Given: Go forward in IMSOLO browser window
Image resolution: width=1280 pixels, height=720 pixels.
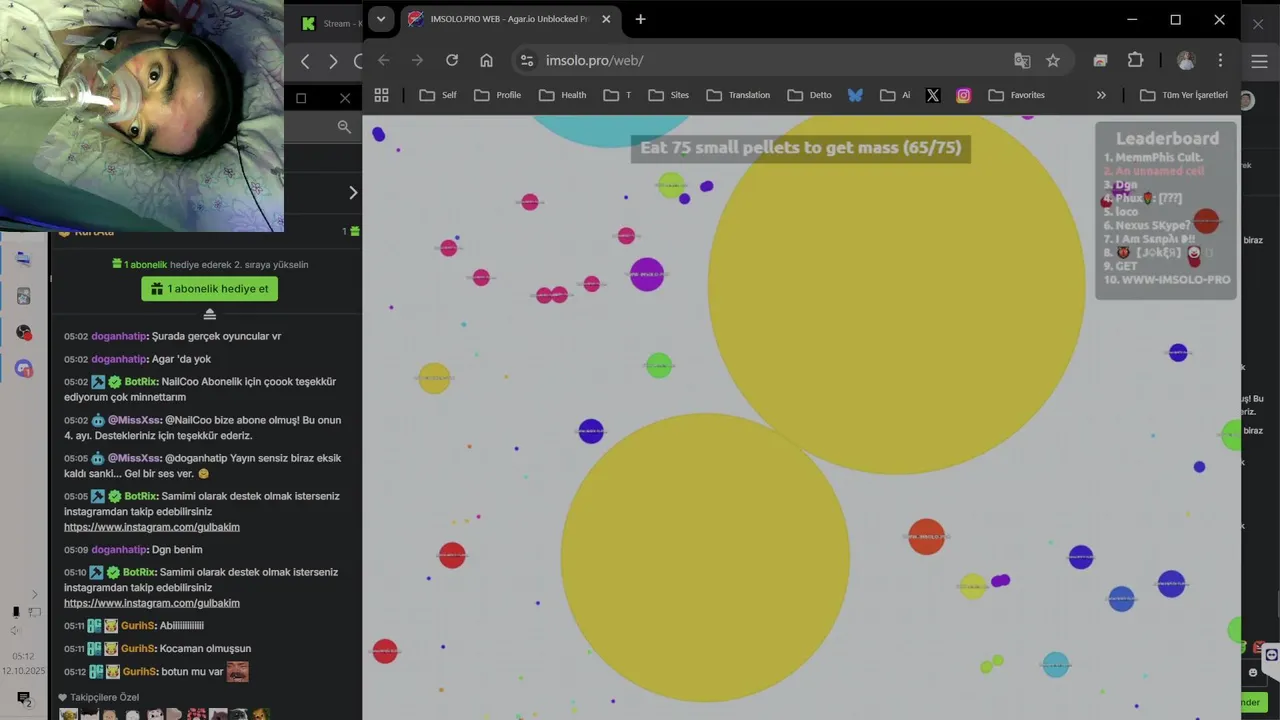Looking at the screenshot, I should click(x=418, y=60).
